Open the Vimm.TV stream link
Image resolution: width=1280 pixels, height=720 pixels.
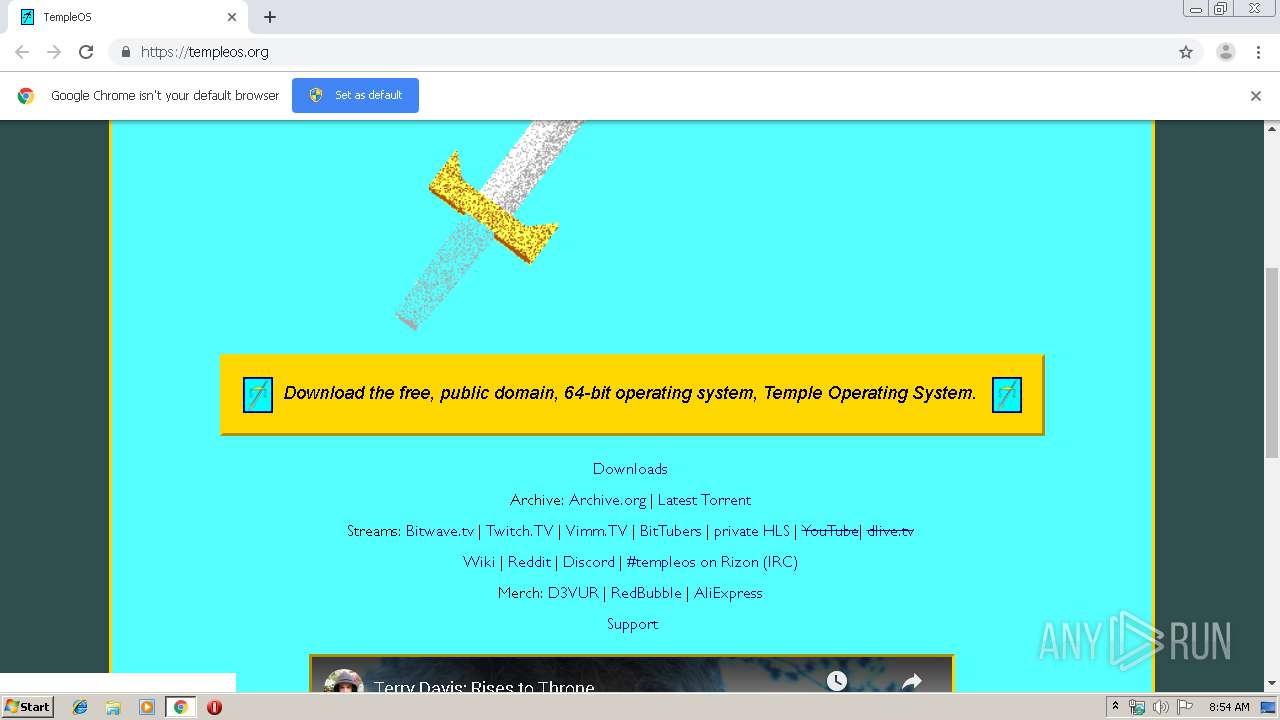click(x=597, y=531)
